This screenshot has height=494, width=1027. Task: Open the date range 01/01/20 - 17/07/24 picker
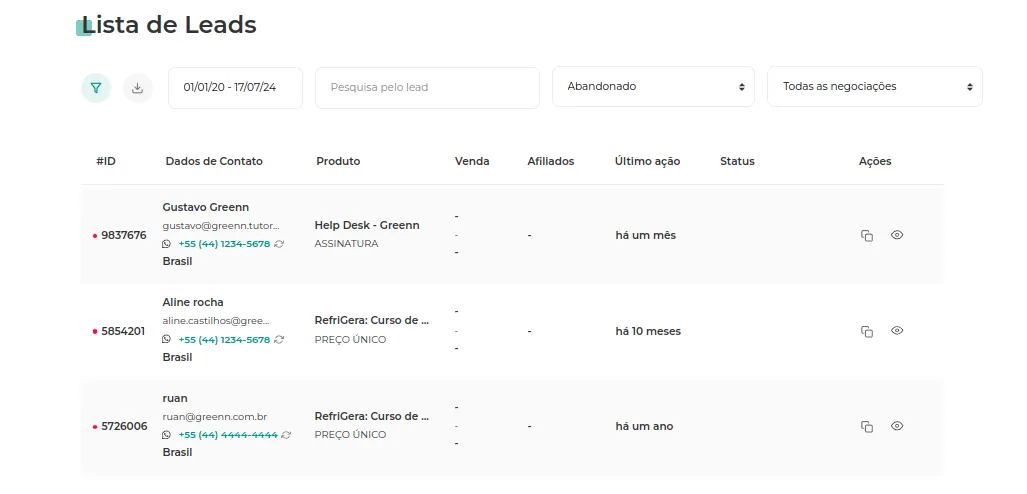coord(235,87)
